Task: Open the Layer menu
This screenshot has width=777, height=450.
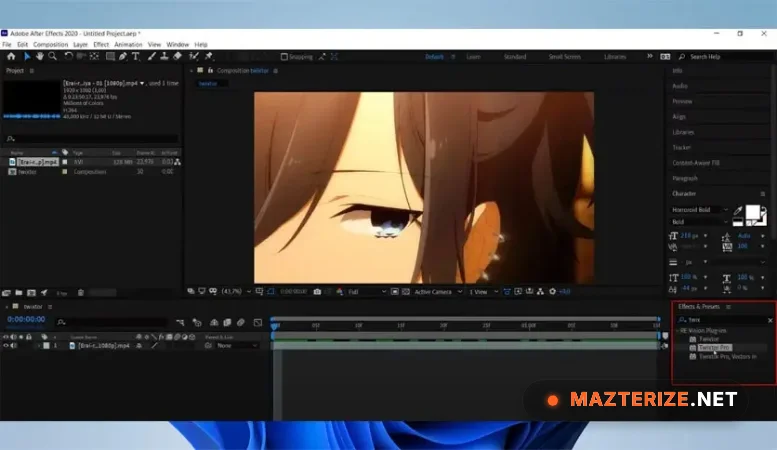Action: (x=80, y=45)
